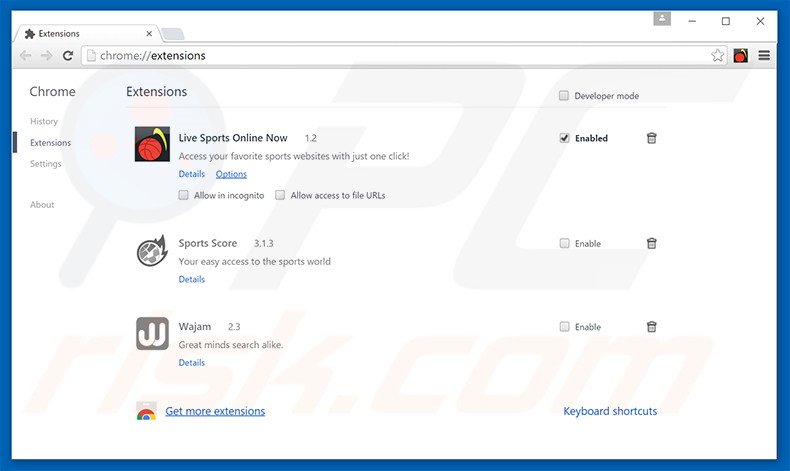This screenshot has height=471, width=790.
Task: Remove Live Sports Online Now with trash icon
Action: pyautogui.click(x=651, y=138)
